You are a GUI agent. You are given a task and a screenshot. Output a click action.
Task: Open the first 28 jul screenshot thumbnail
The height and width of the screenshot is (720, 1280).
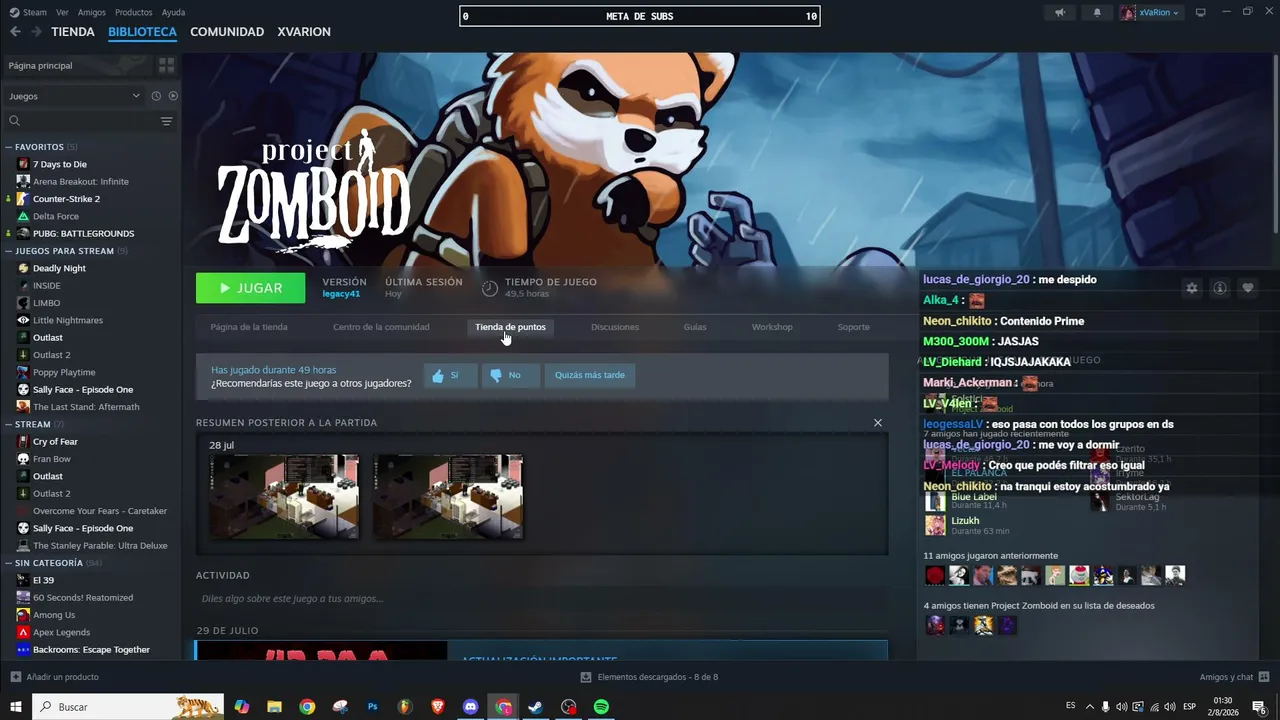(x=284, y=497)
